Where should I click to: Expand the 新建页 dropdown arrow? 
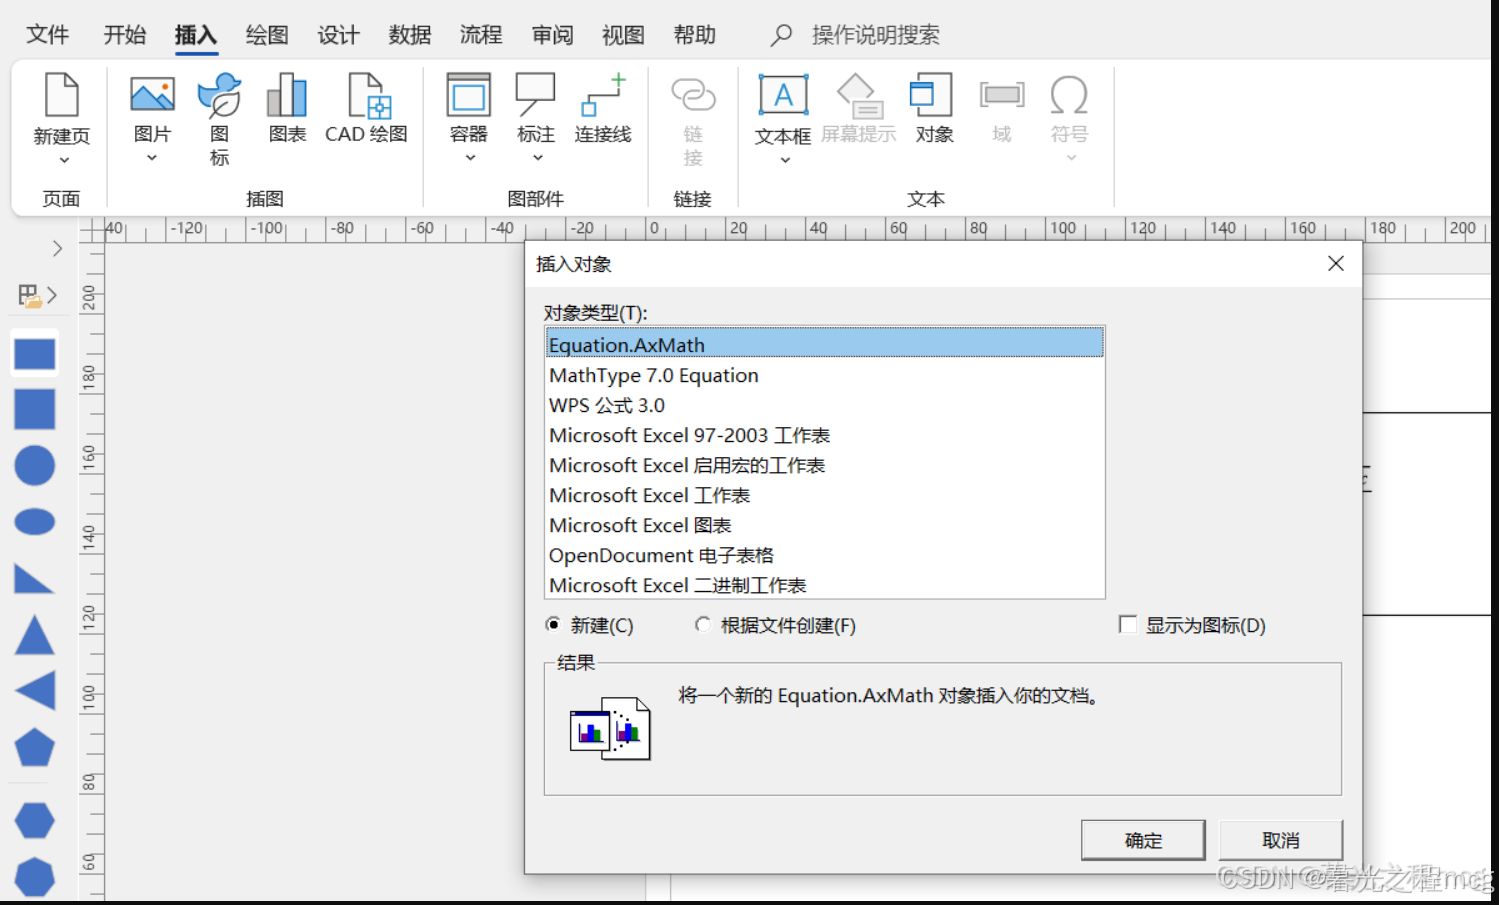63,160
